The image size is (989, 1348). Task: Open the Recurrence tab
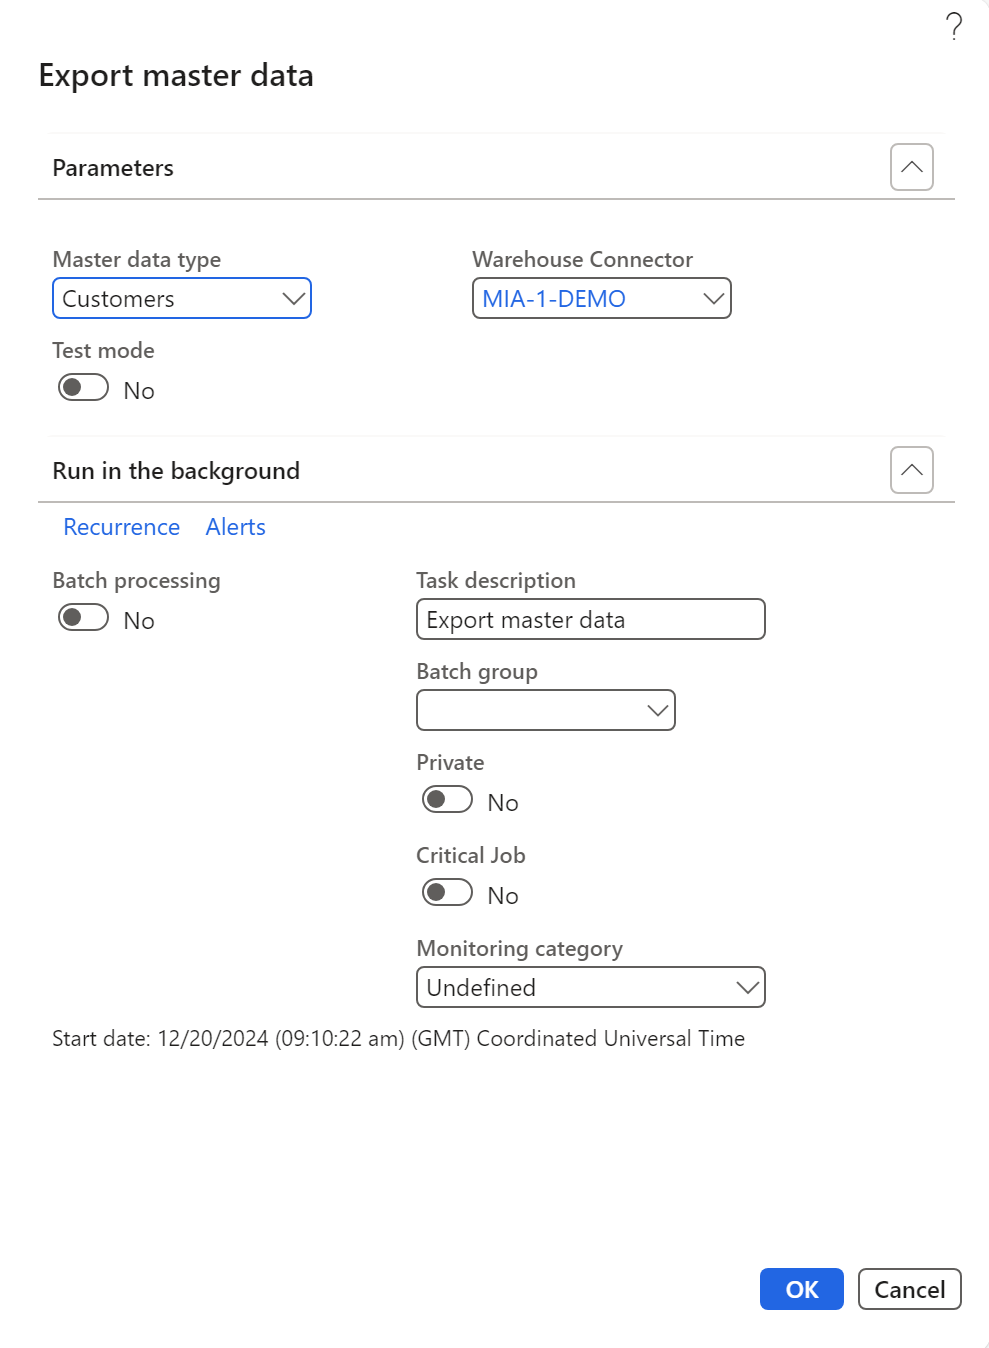pos(121,527)
